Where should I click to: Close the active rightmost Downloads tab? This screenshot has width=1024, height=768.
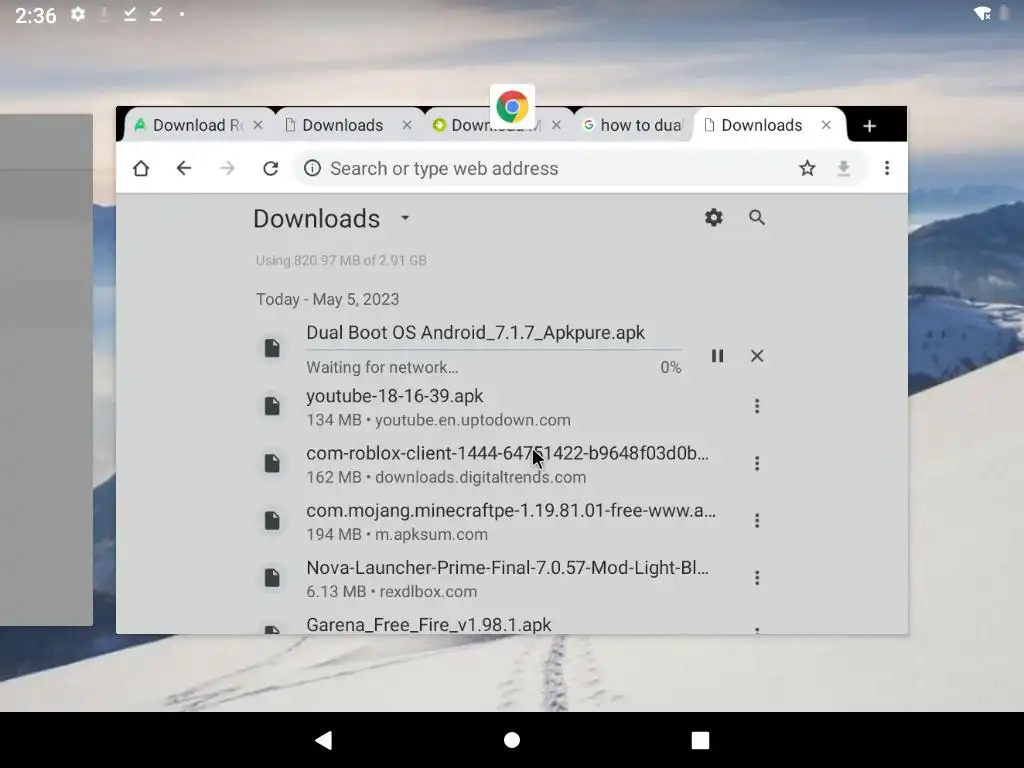[826, 125]
